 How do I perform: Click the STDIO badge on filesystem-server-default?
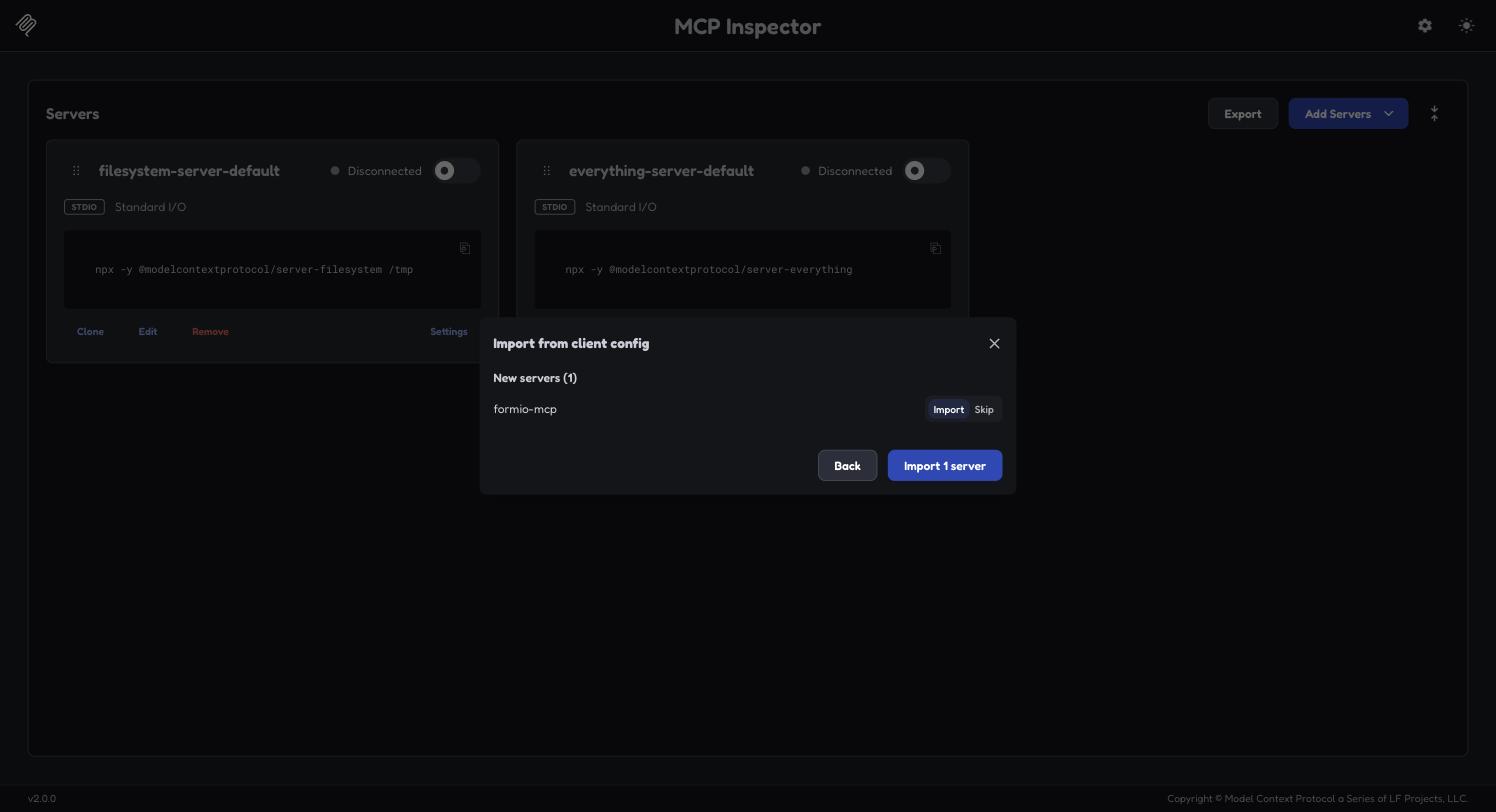[84, 207]
